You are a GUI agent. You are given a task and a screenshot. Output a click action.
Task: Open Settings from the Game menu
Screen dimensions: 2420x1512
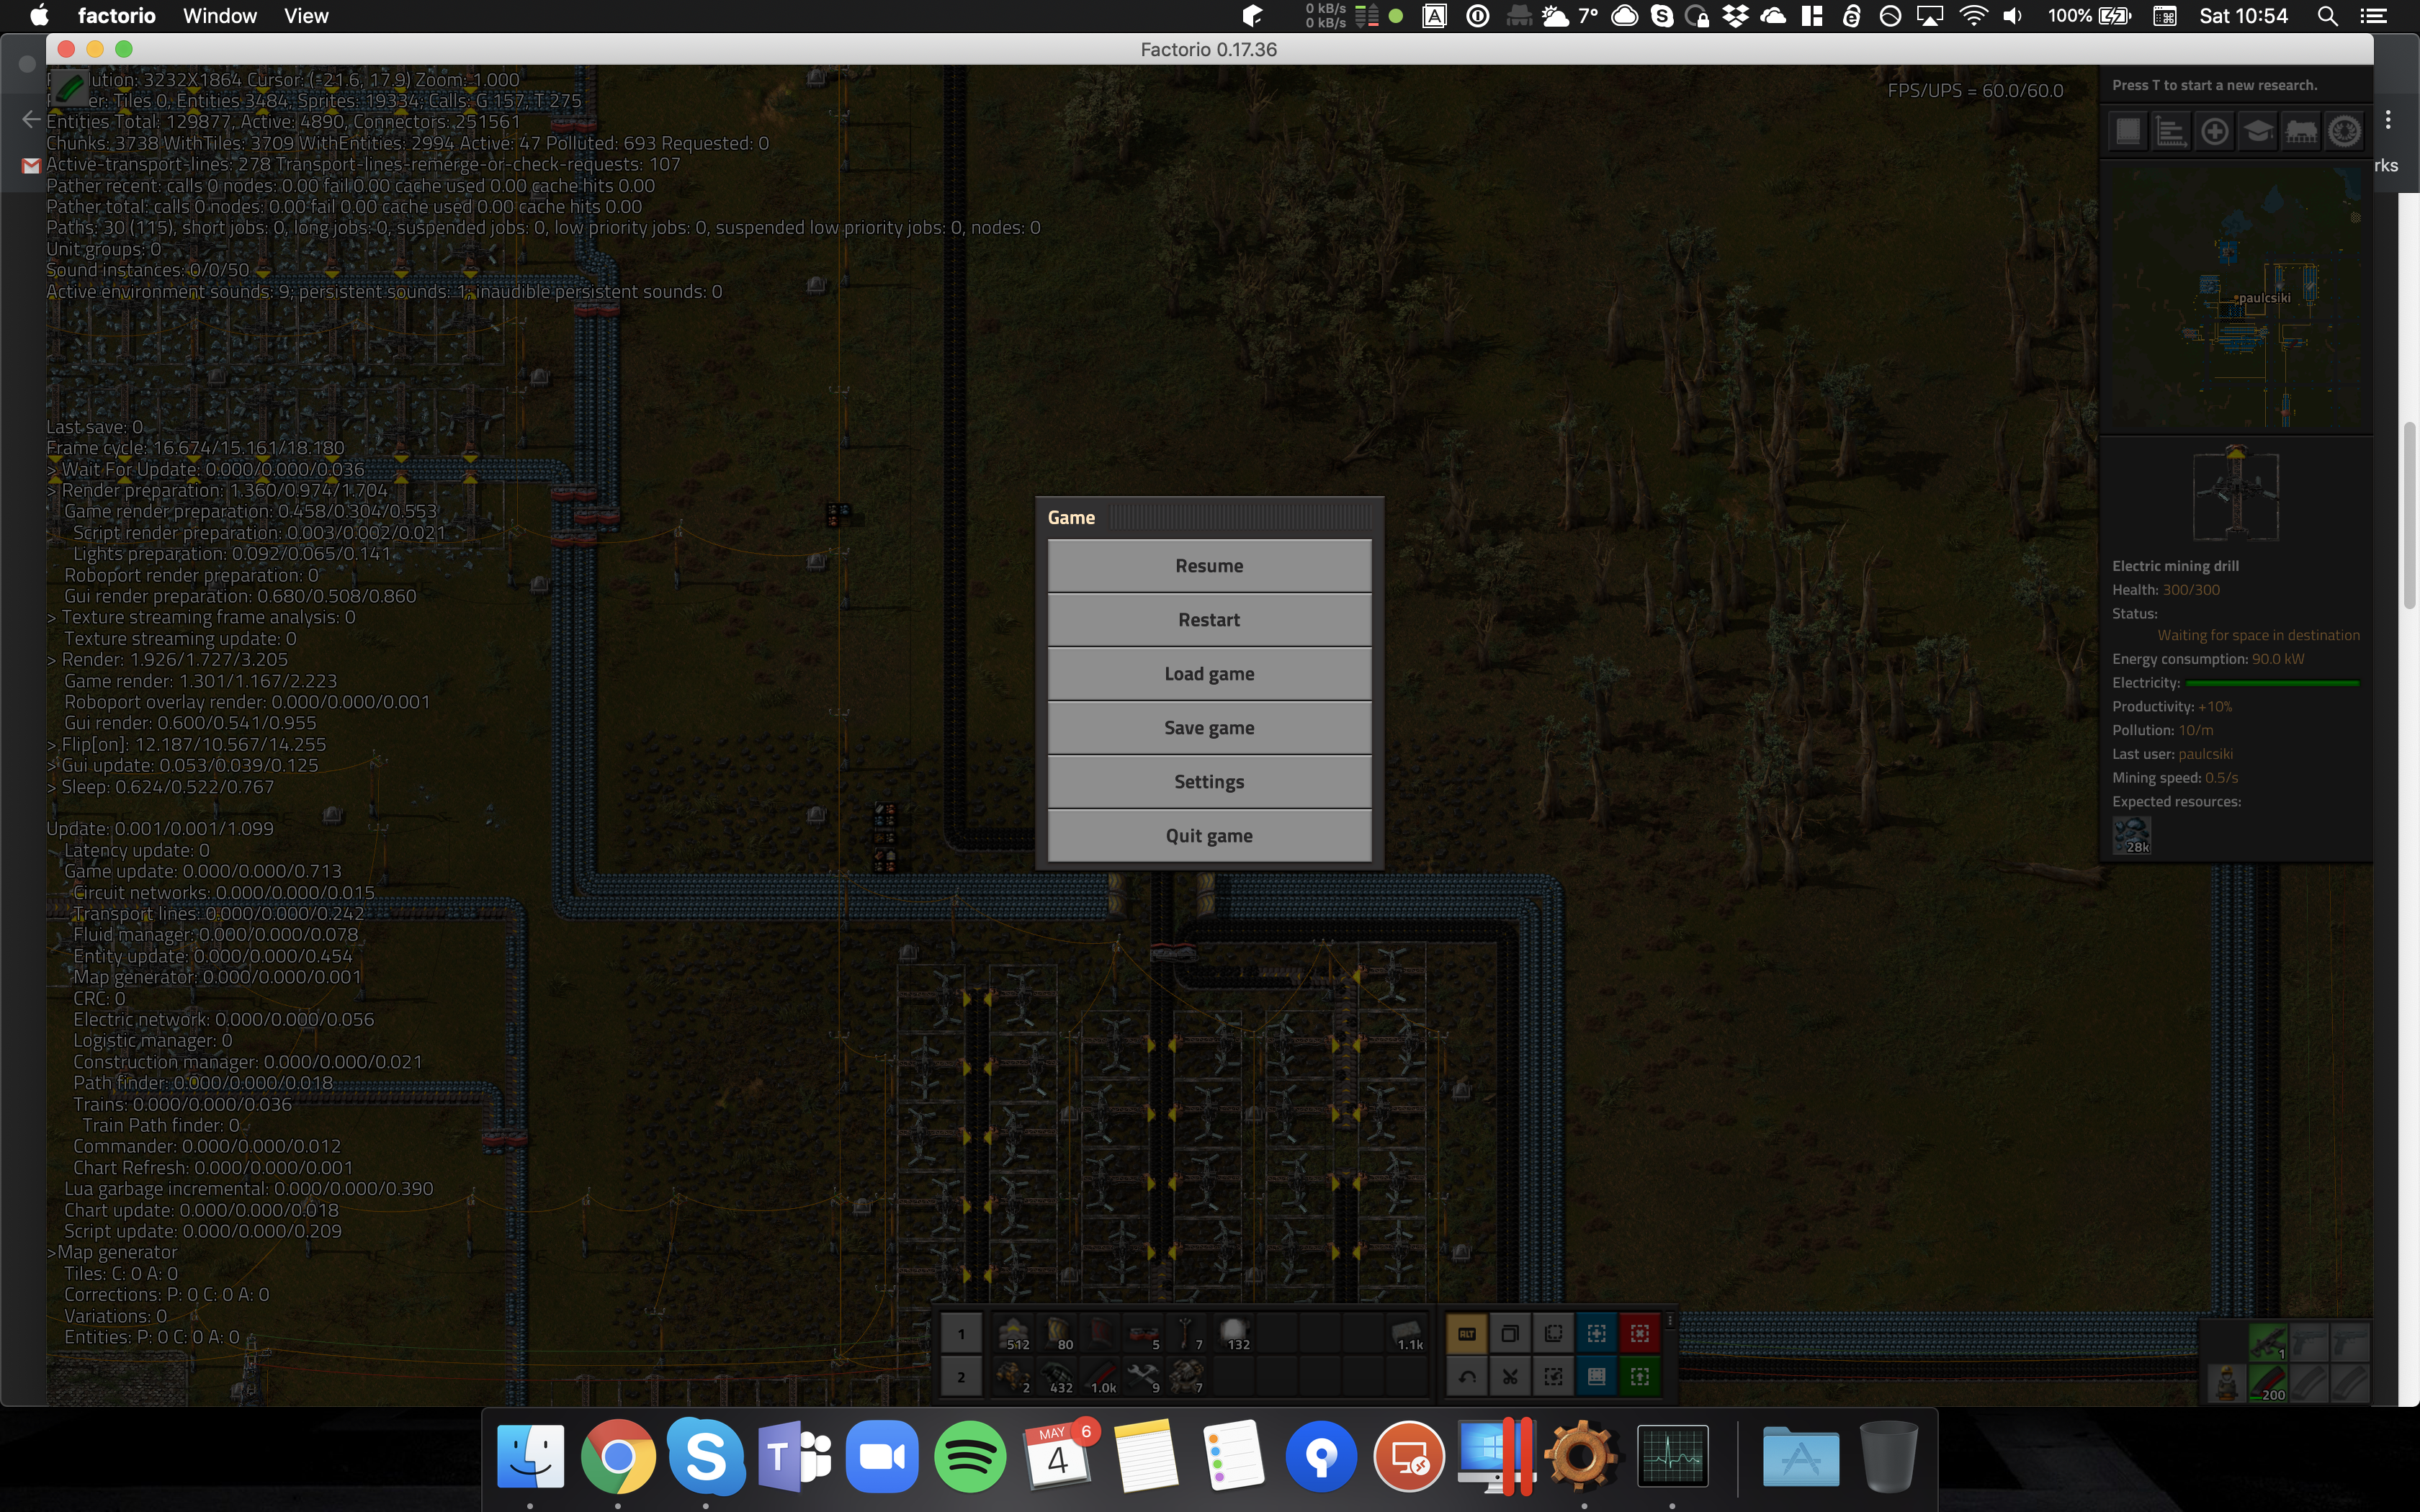(1209, 782)
